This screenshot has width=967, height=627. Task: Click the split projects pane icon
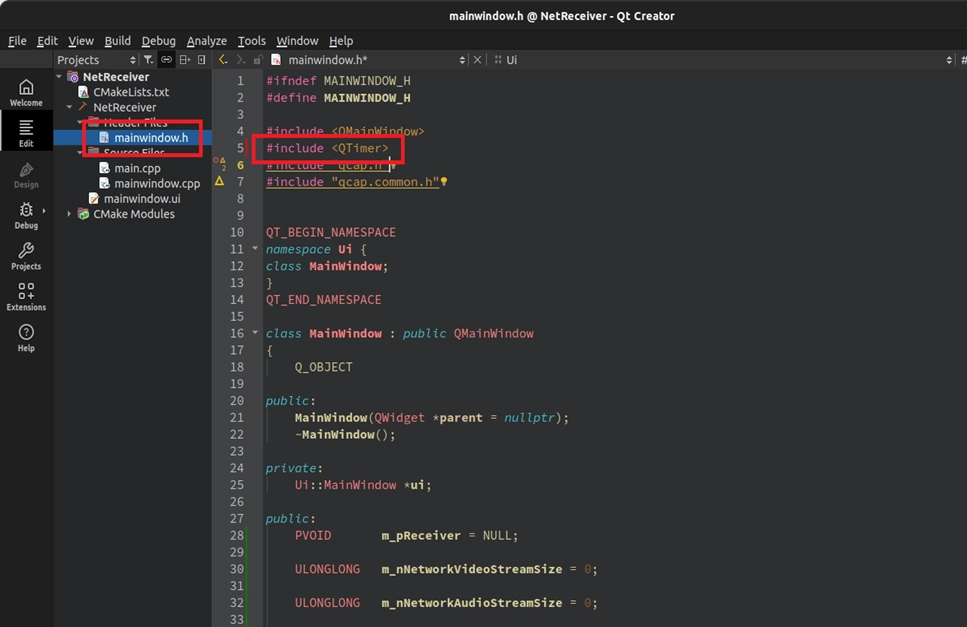(x=184, y=60)
